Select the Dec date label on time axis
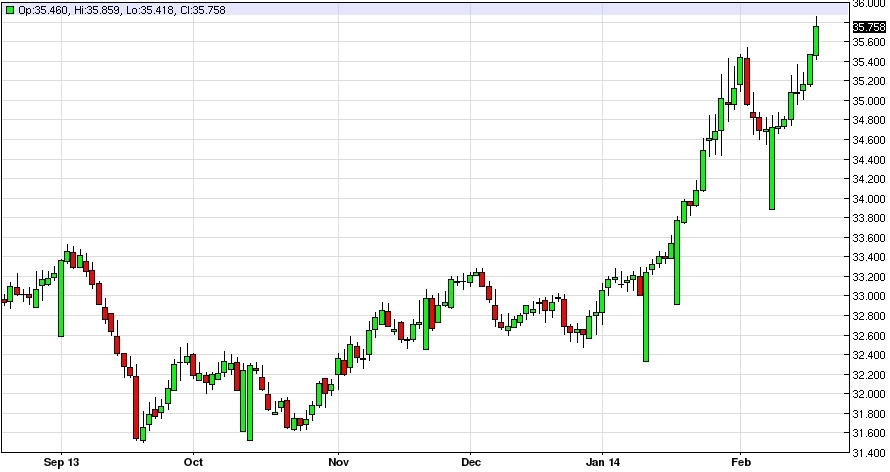 click(x=471, y=462)
